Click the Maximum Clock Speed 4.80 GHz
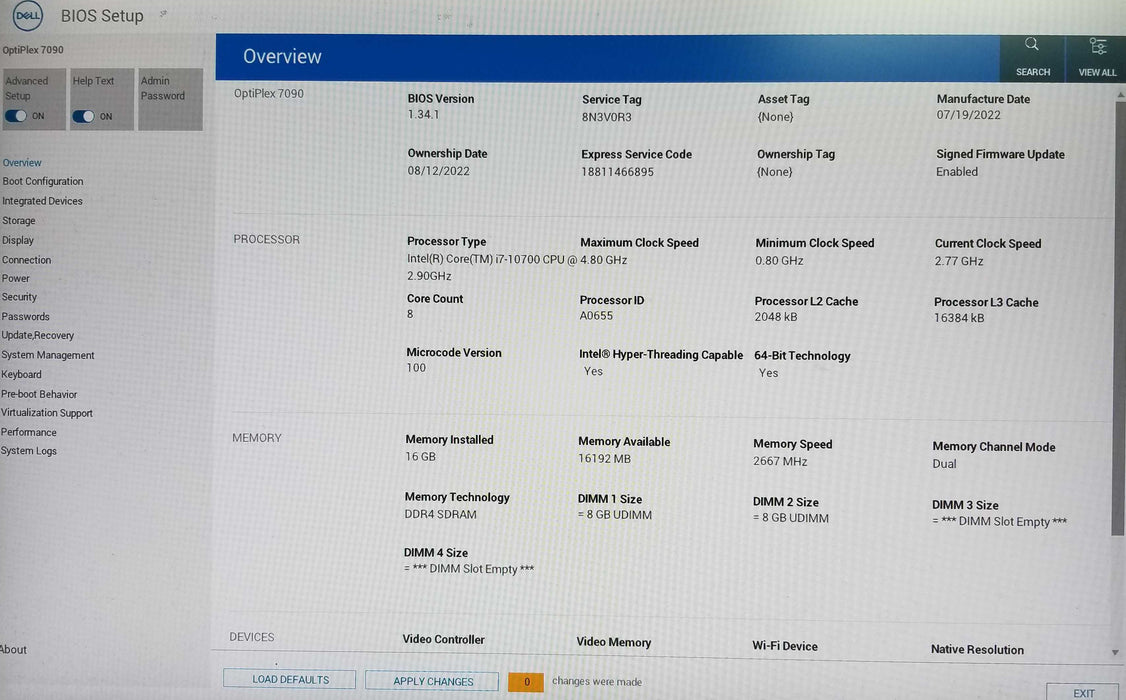The width and height of the screenshot is (1126, 700). click(x=603, y=260)
